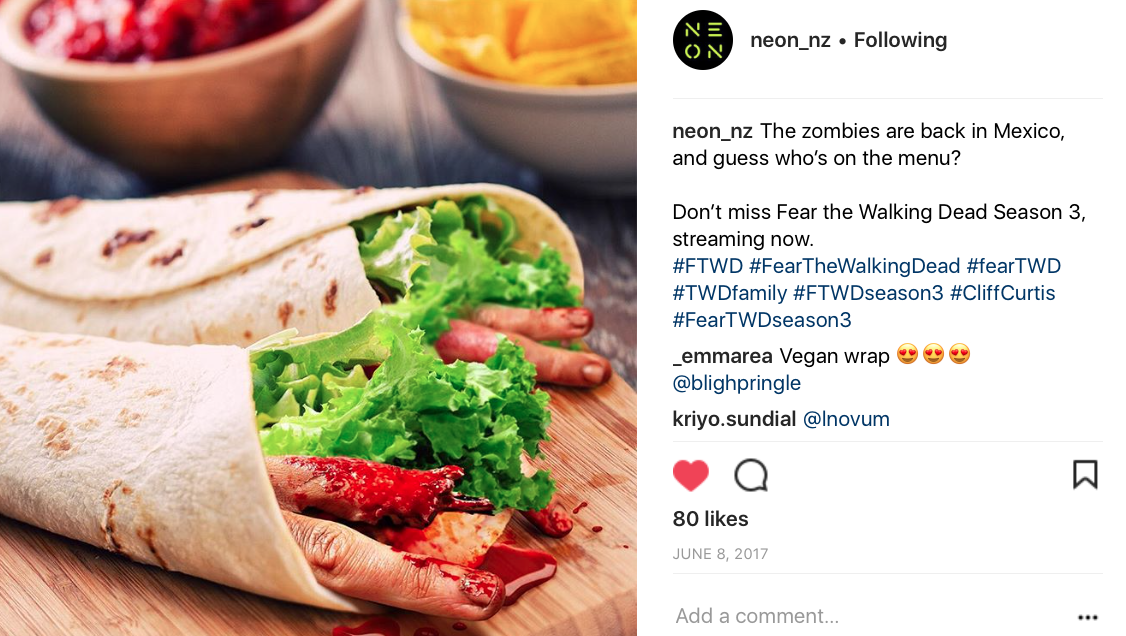Open comments with the speech bubble icon
The image size is (1126, 636).
coord(751,475)
